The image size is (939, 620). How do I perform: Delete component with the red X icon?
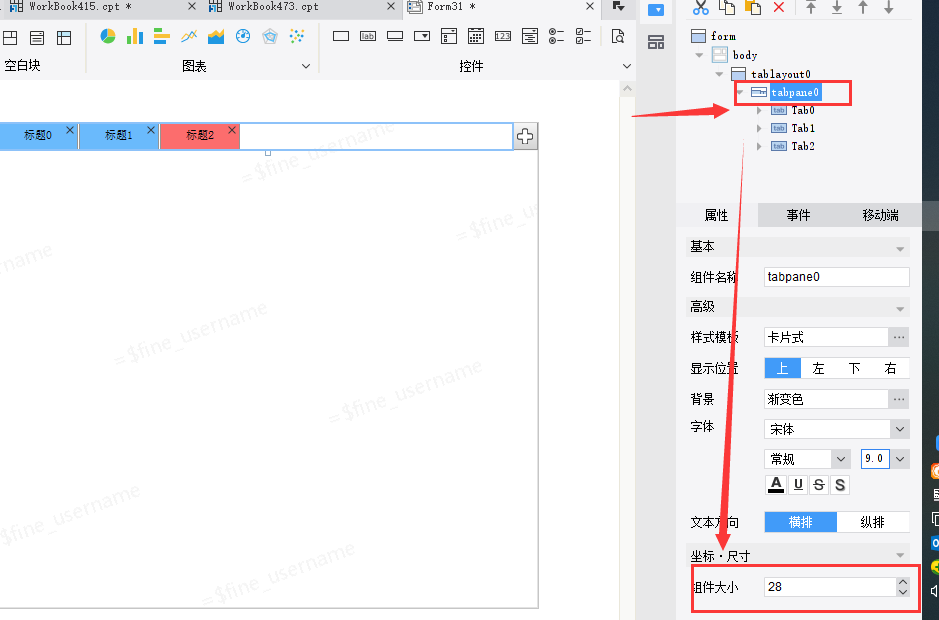coord(779,7)
